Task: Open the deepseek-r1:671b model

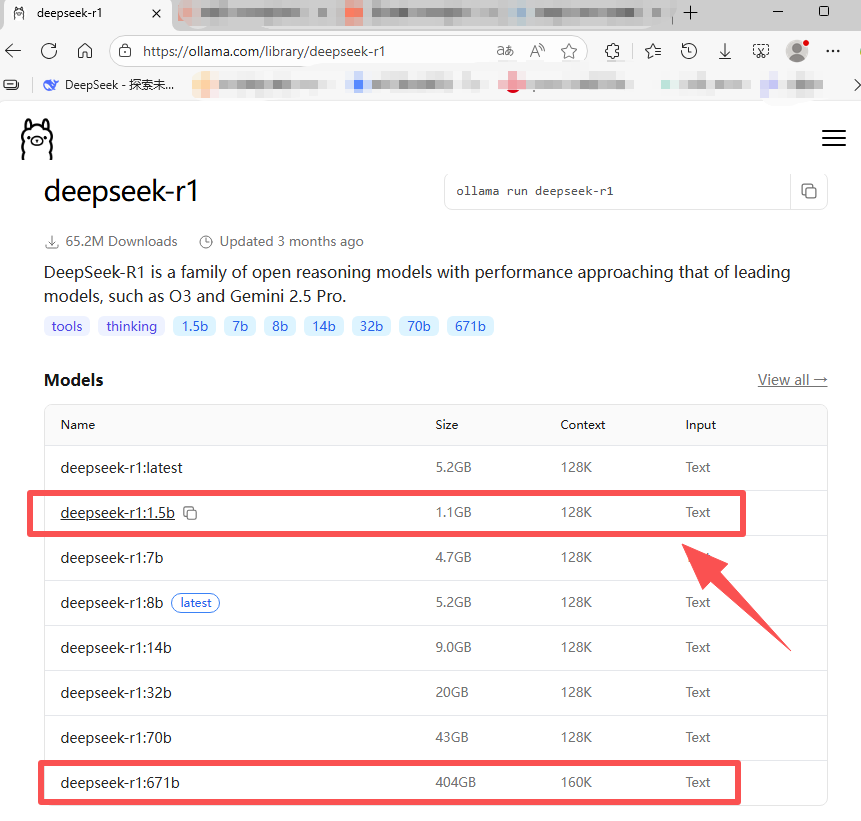Action: (120, 783)
